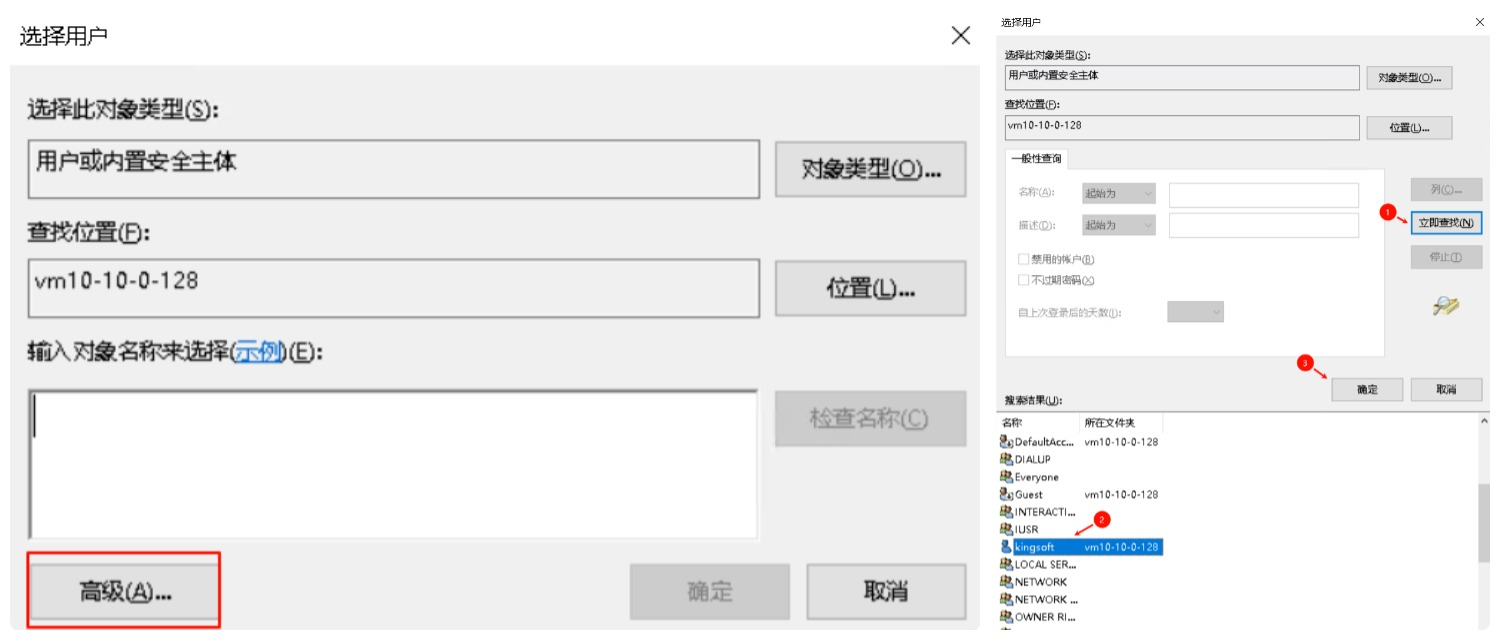
Task: Toggle the 禁用的帐户(B) checkbox
Action: 1024,259
